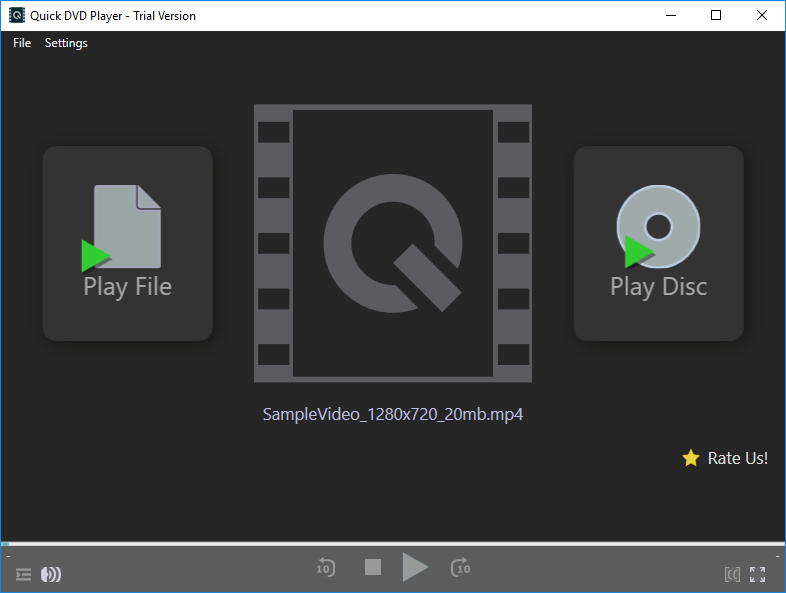
Task: Minimize the Quick DVD Player window
Action: pos(671,16)
